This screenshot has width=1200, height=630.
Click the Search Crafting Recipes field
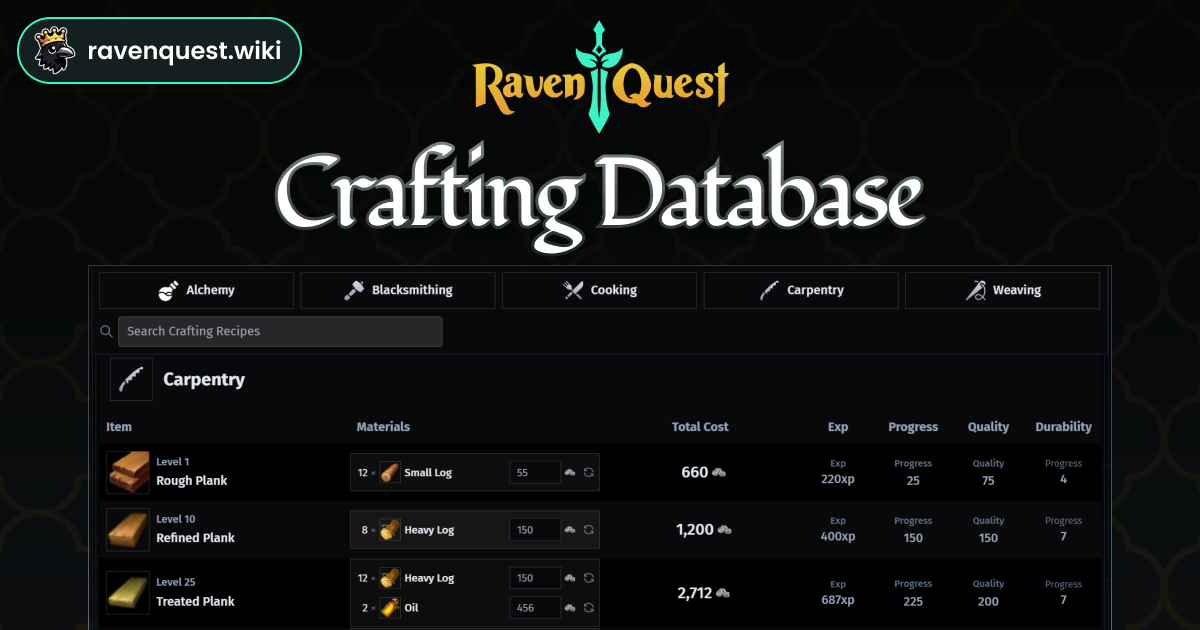coord(280,331)
